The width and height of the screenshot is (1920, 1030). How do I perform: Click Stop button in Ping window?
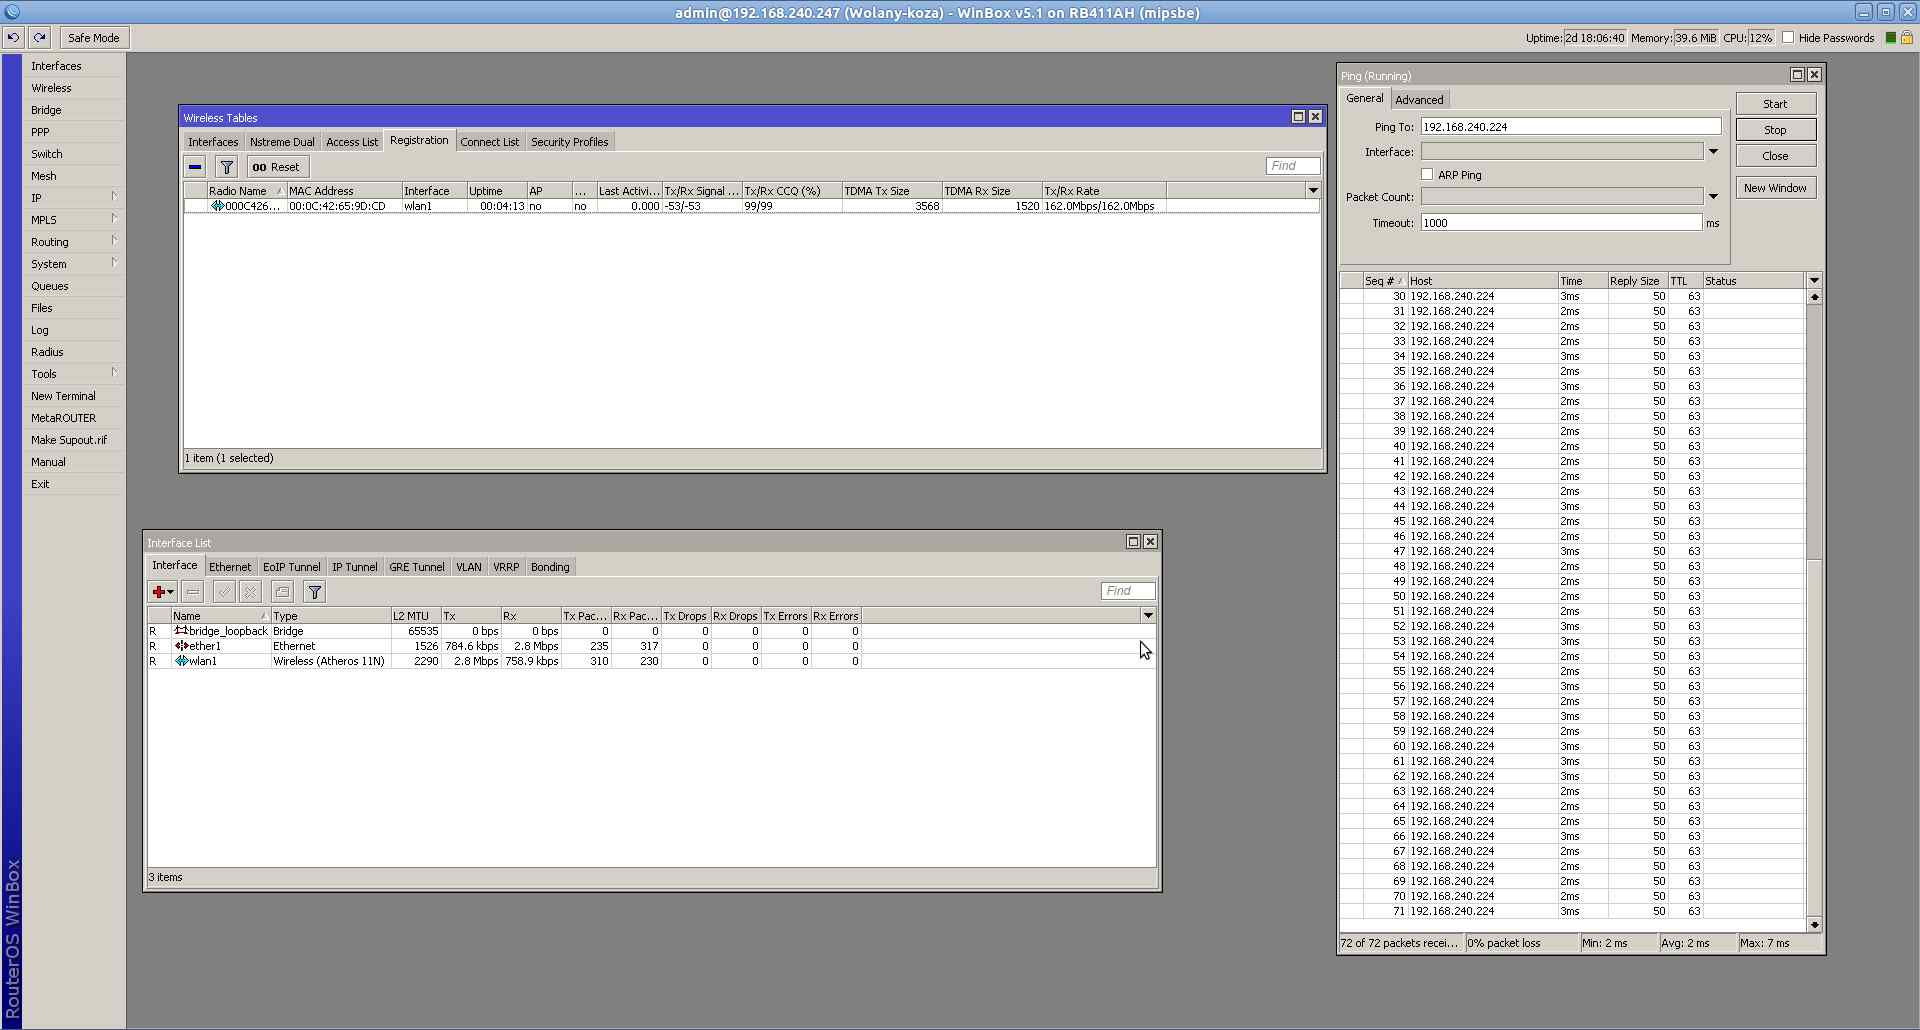pos(1775,130)
